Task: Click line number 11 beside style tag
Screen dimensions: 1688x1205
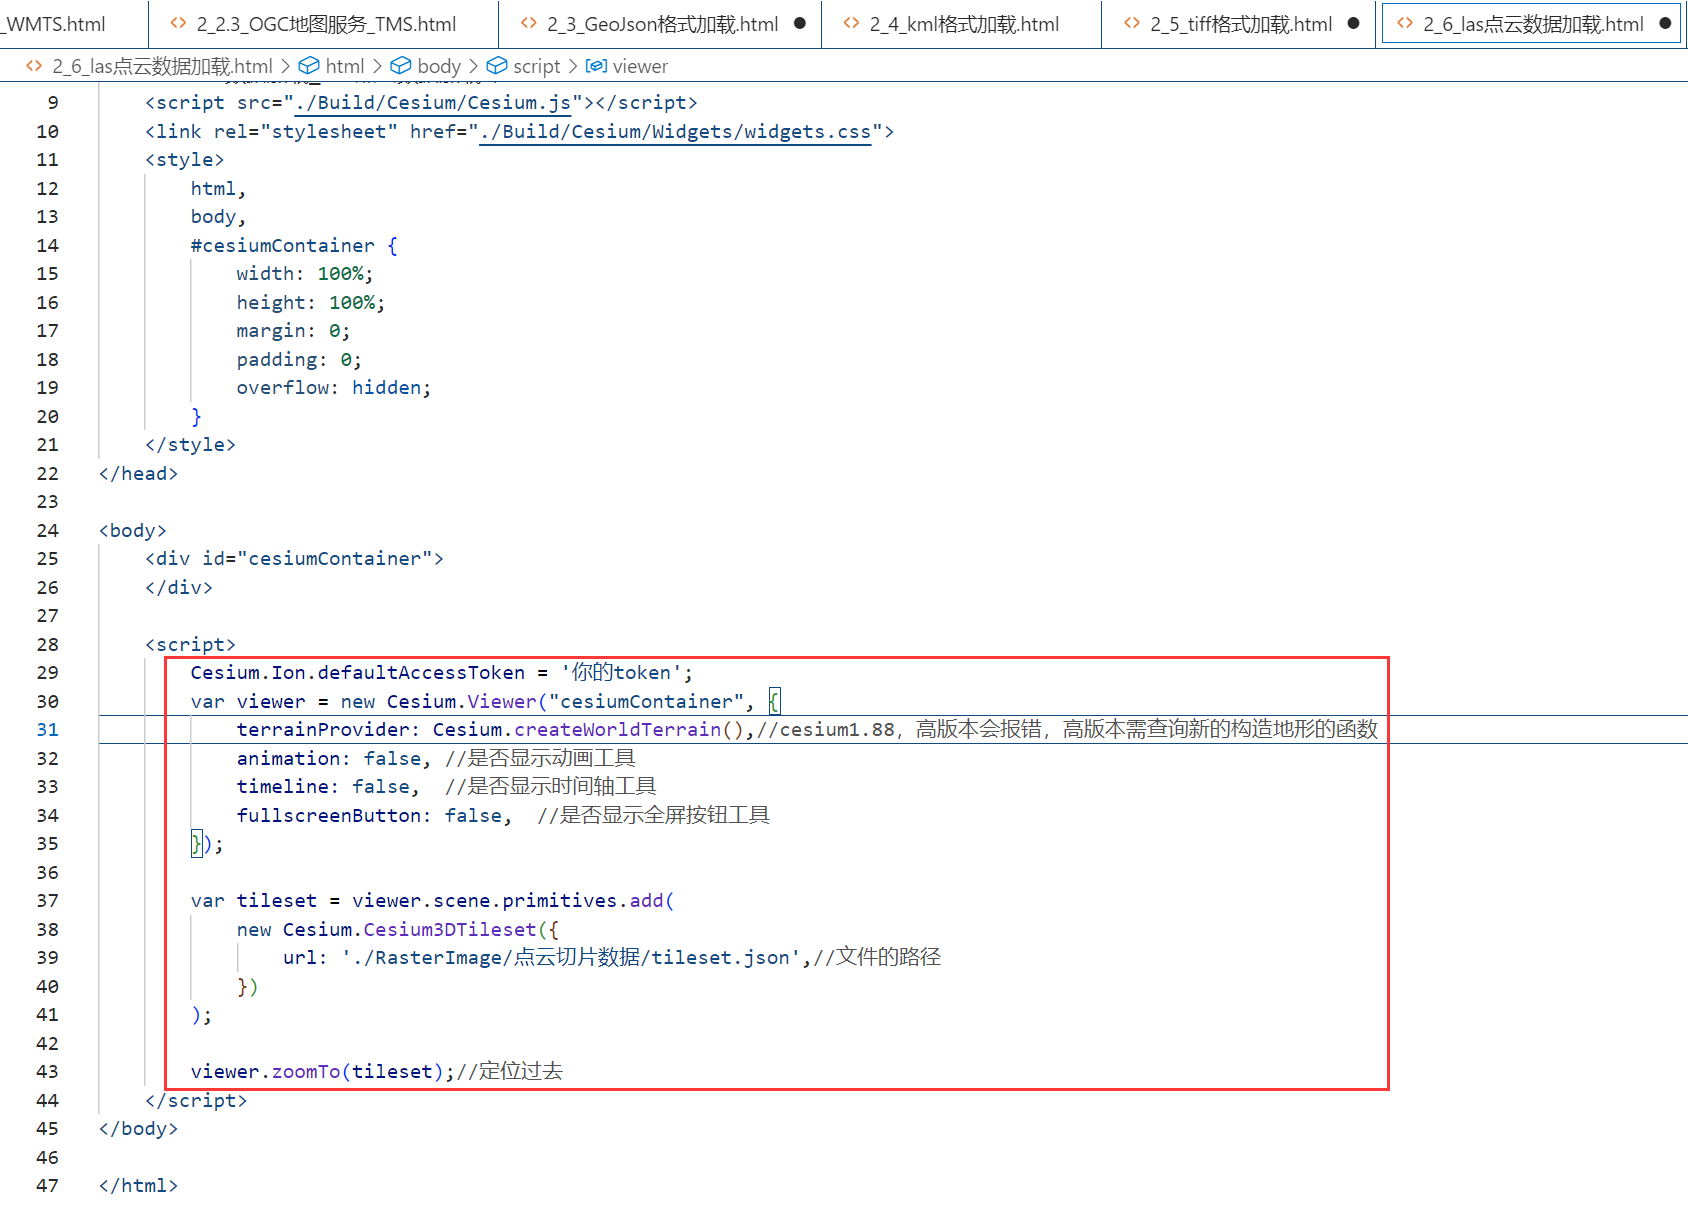Action: pyautogui.click(x=48, y=160)
